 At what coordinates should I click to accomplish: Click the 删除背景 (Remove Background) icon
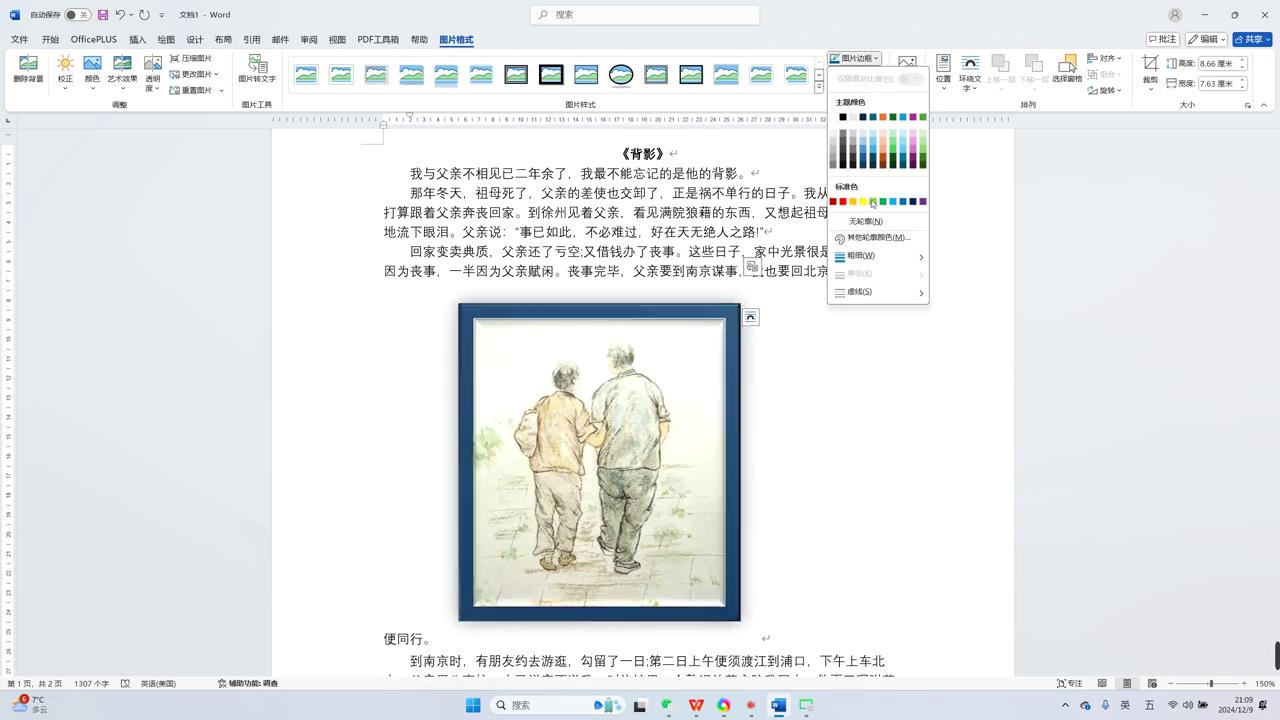(28, 68)
